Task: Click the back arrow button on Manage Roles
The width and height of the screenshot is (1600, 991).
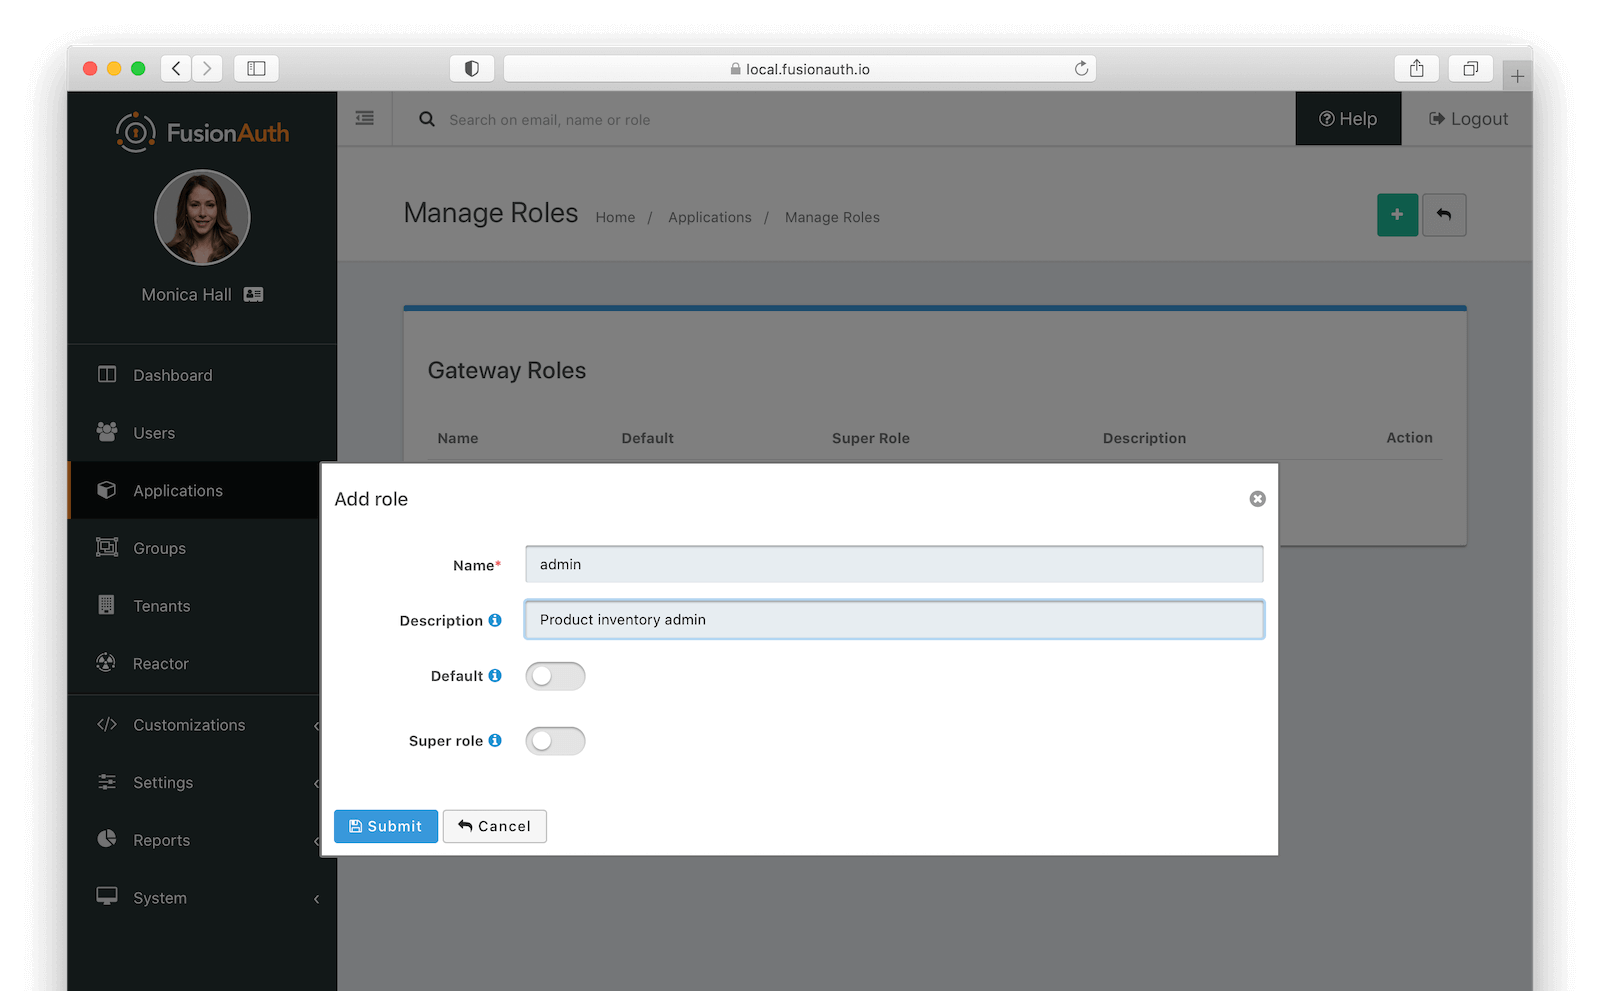Action: 1444,215
